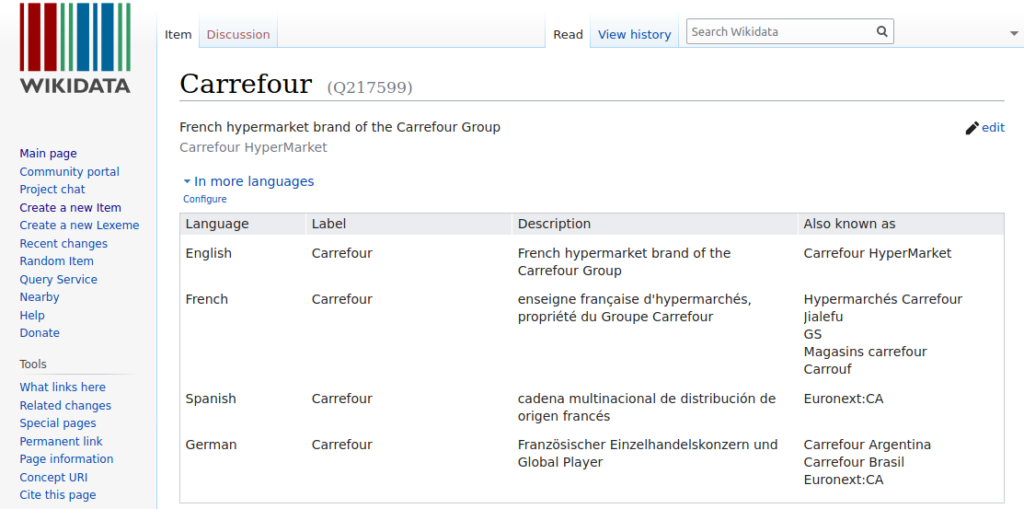Click Create a new Lexeme
Viewport: 1024px width, 509px height.
pos(79,225)
